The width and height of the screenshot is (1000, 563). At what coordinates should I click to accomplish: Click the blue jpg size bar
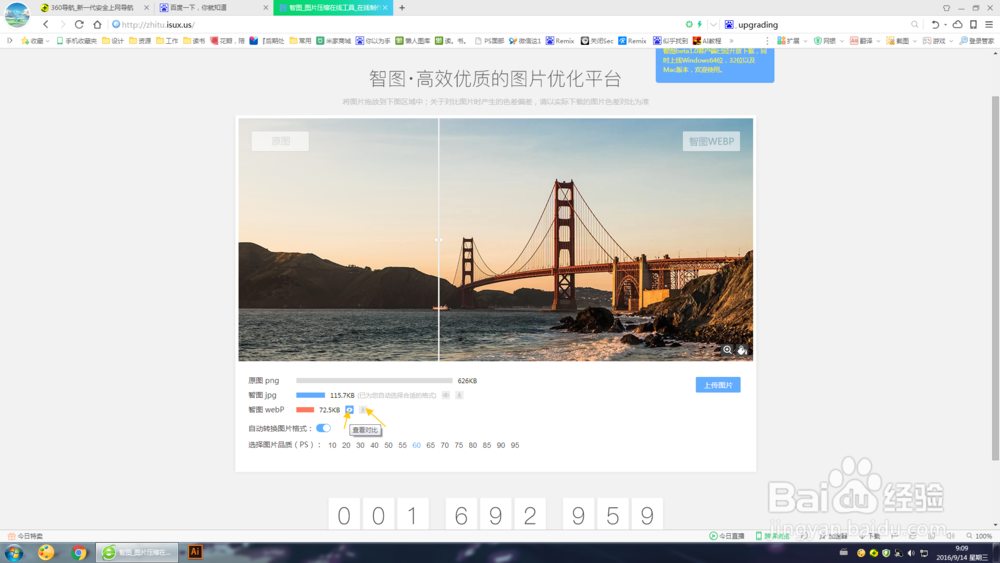pyautogui.click(x=311, y=395)
